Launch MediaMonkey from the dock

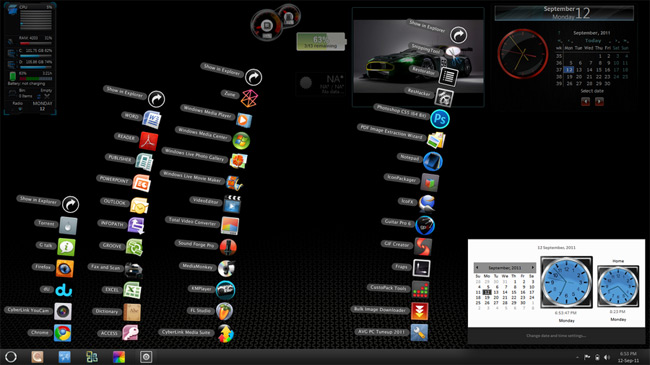227,268
